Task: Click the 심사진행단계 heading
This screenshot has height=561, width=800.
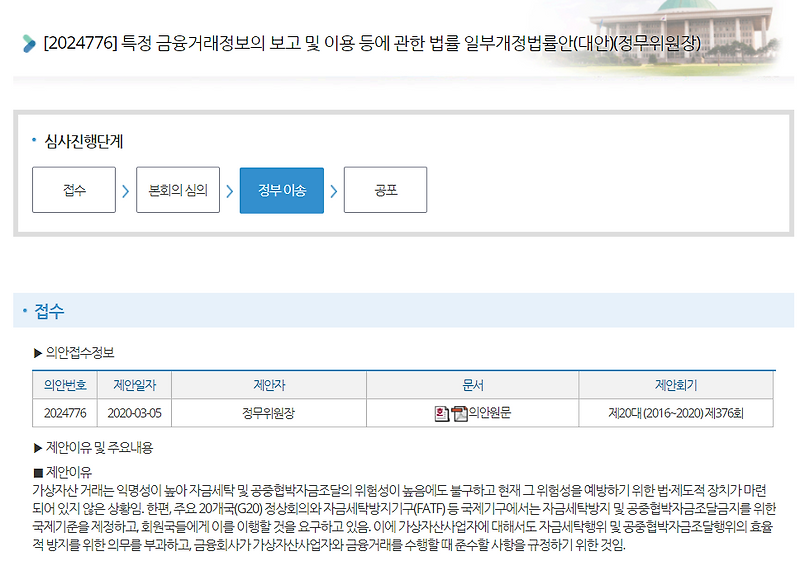Action: pyautogui.click(x=84, y=141)
